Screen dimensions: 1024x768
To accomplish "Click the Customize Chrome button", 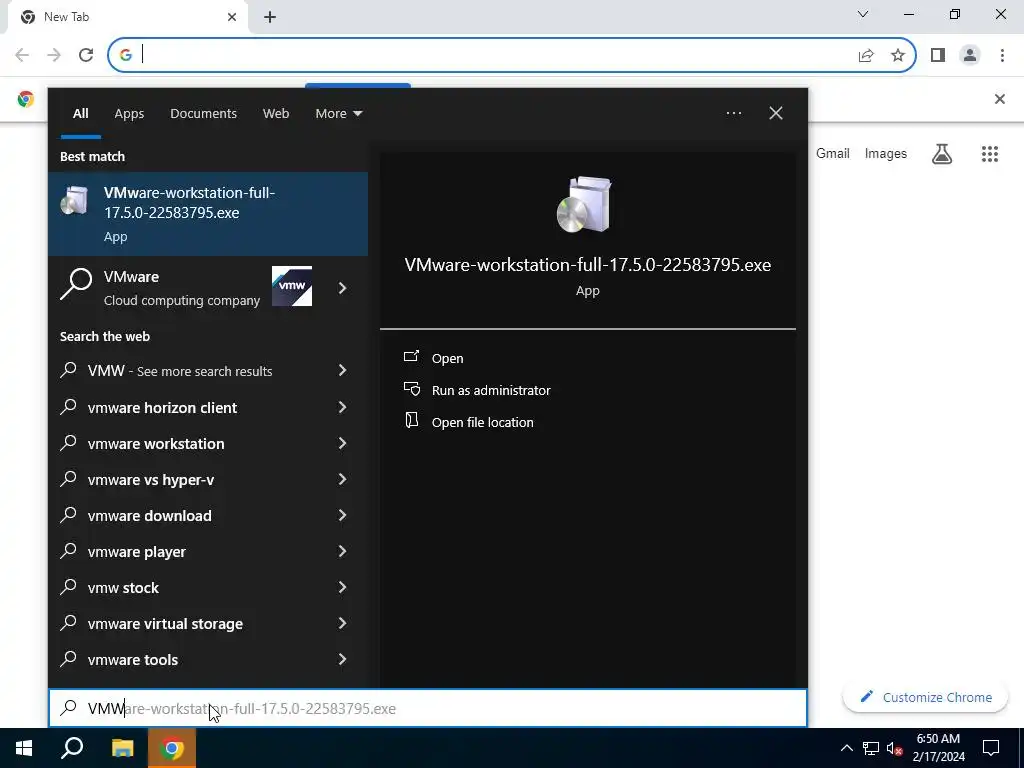I will coord(926,697).
